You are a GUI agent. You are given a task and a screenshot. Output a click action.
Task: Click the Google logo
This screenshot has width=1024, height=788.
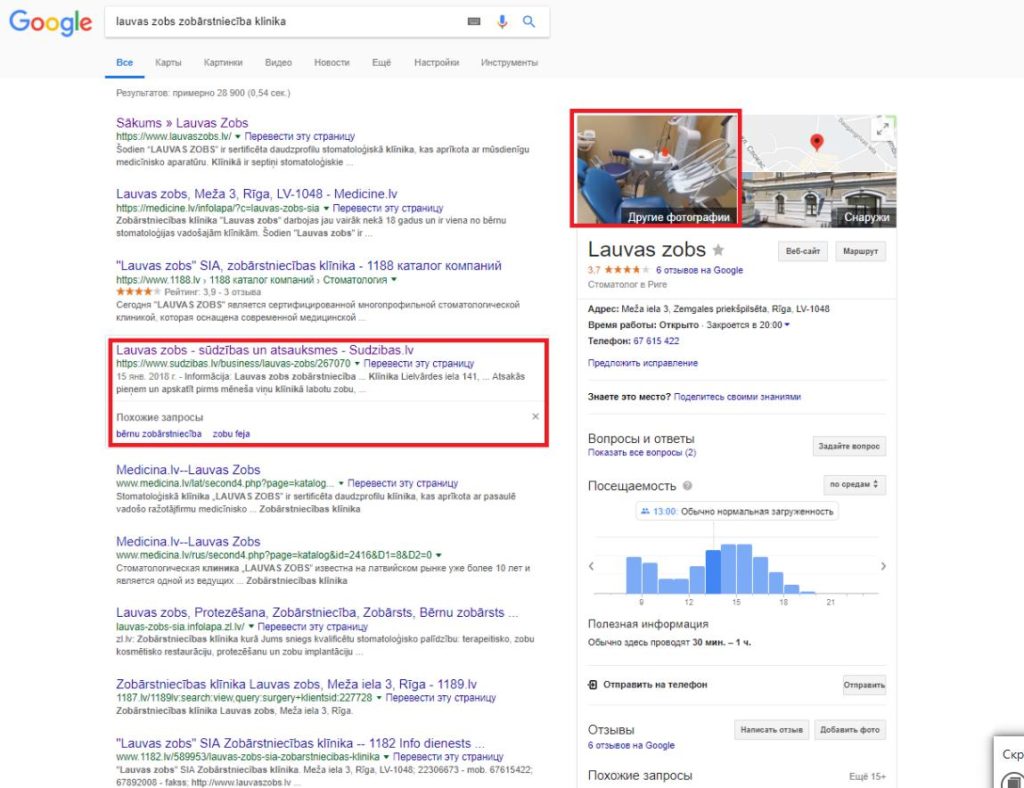(50, 22)
